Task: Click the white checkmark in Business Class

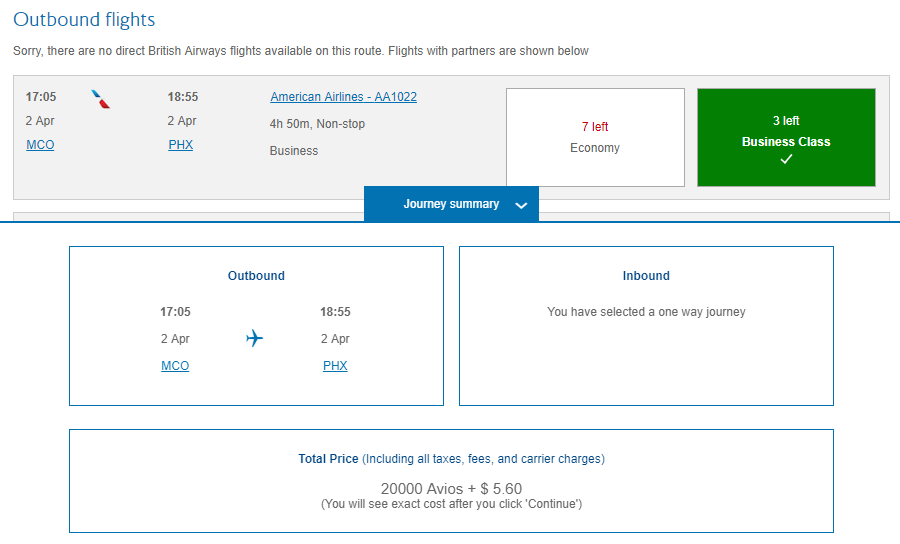Action: pos(786,160)
